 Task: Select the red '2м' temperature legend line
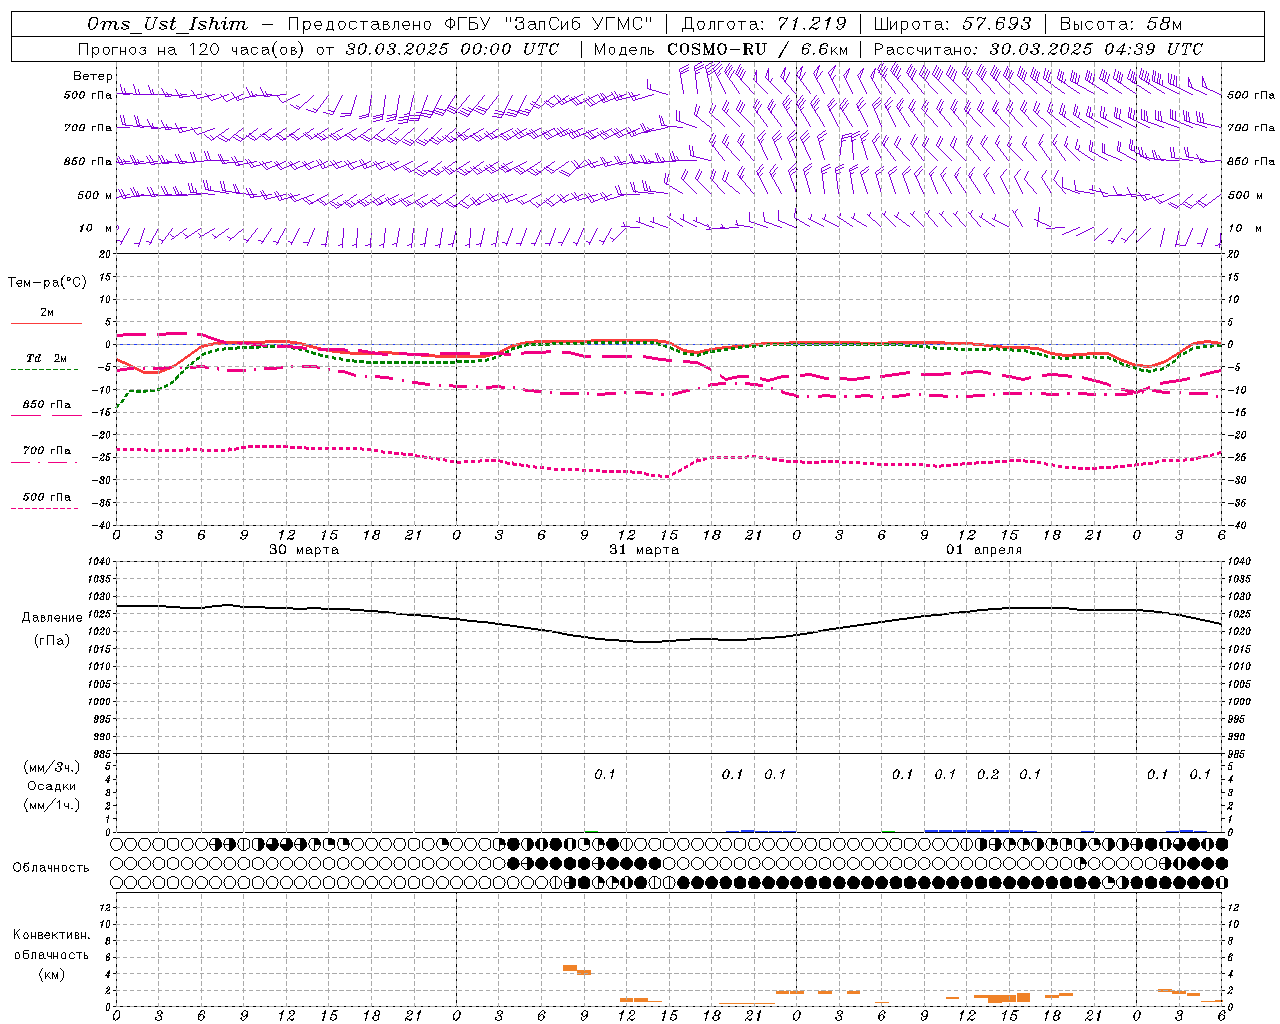pyautogui.click(x=46, y=323)
